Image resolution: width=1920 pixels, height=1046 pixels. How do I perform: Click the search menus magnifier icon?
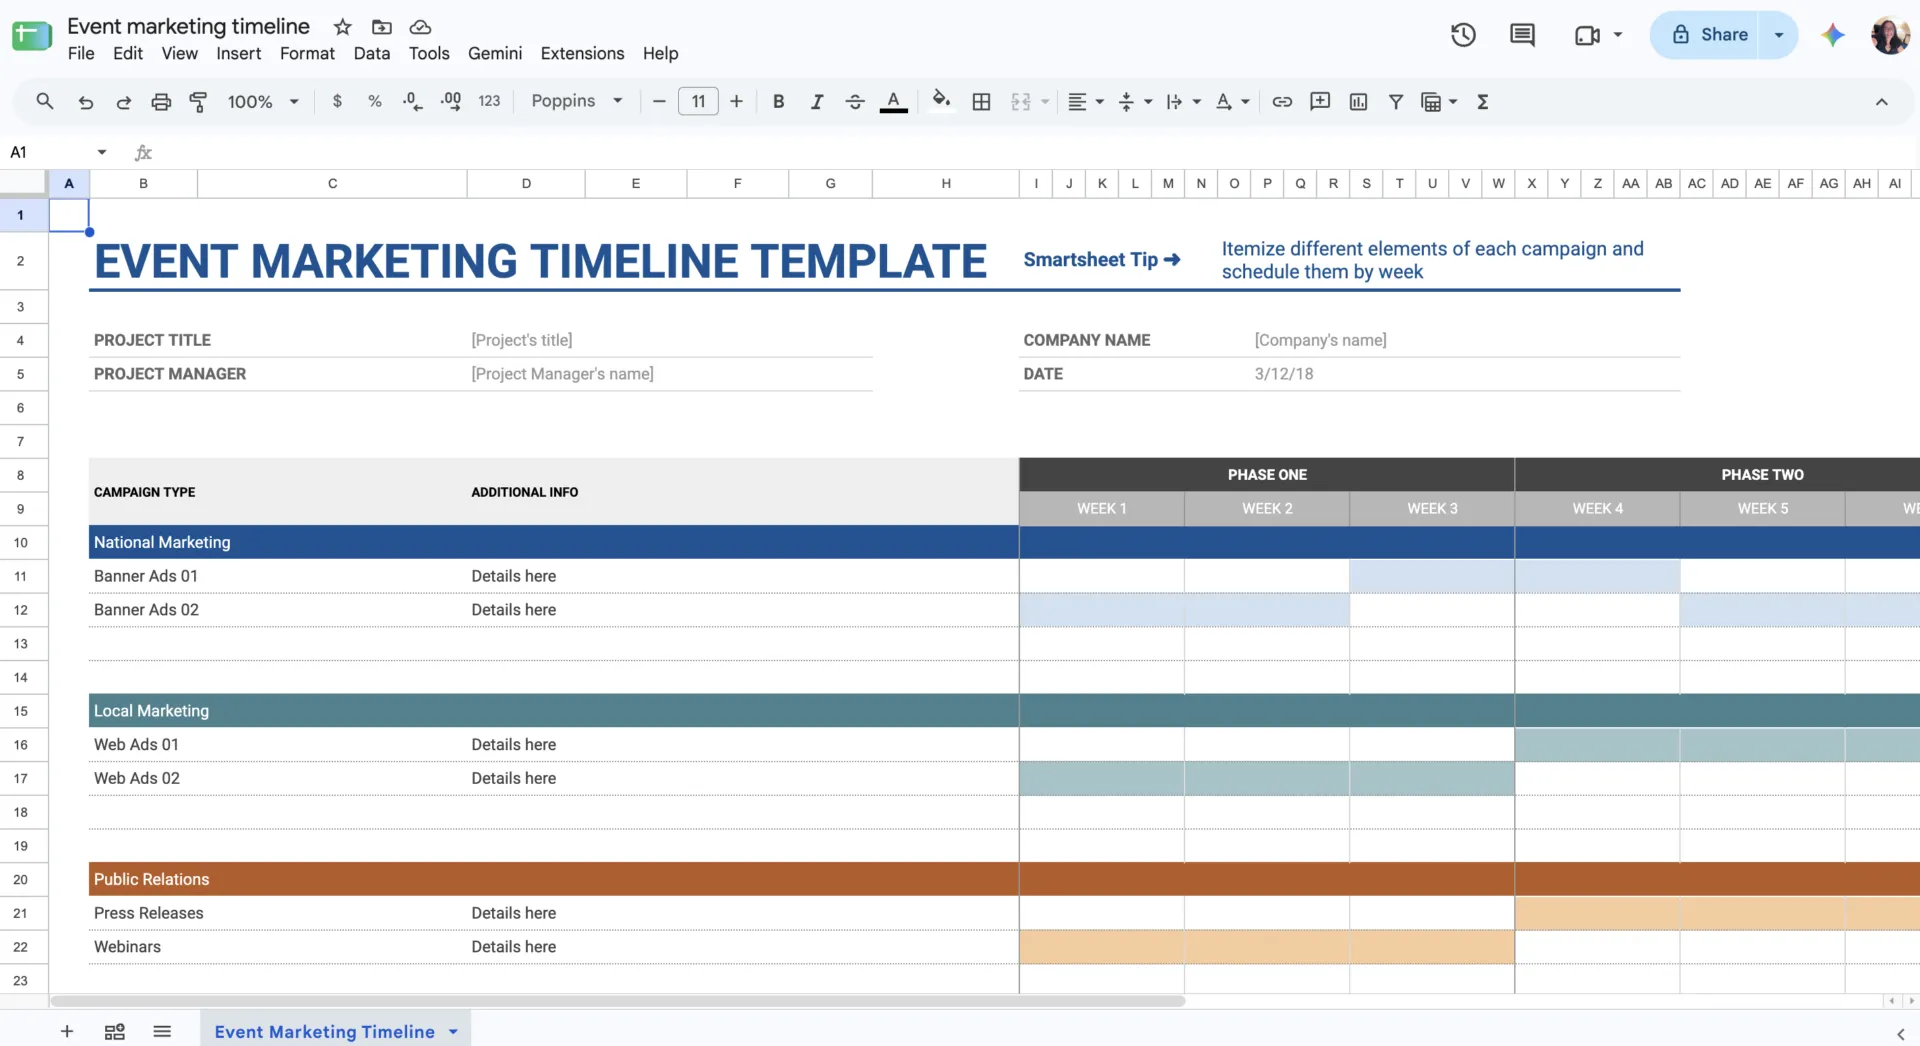click(45, 101)
